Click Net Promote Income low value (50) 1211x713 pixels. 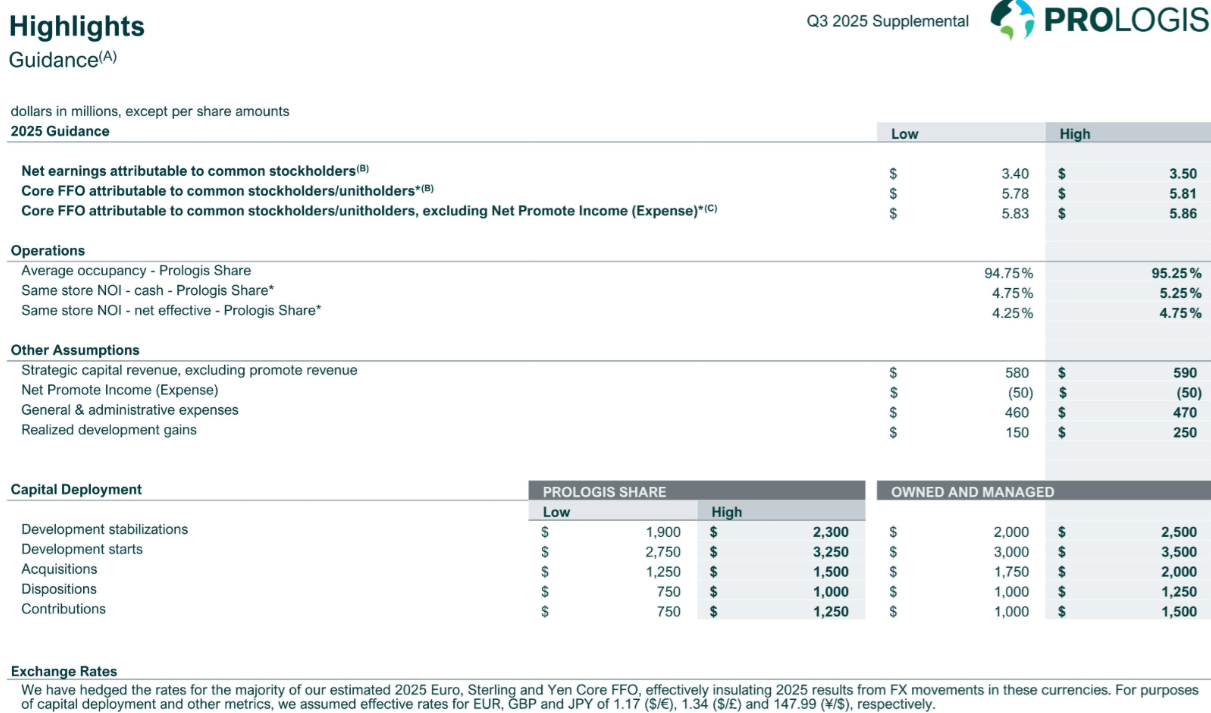coord(1020,393)
